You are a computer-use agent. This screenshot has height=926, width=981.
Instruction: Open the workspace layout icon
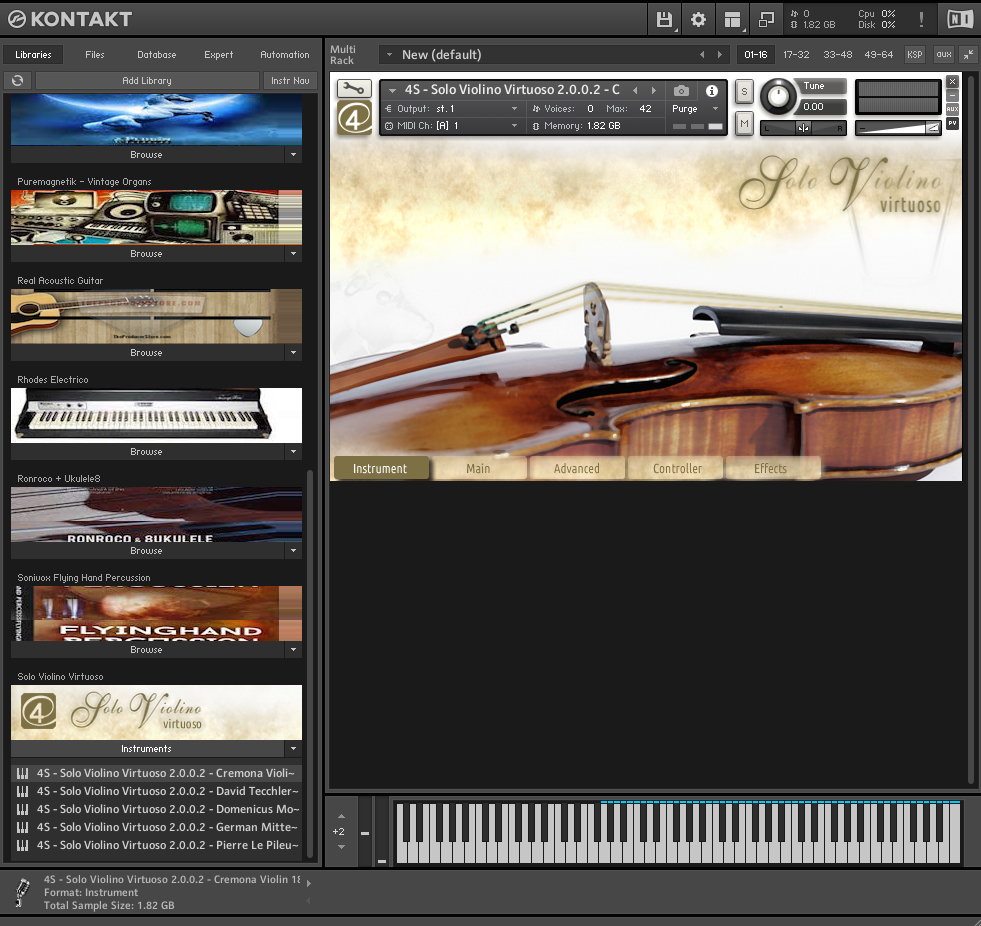[732, 19]
